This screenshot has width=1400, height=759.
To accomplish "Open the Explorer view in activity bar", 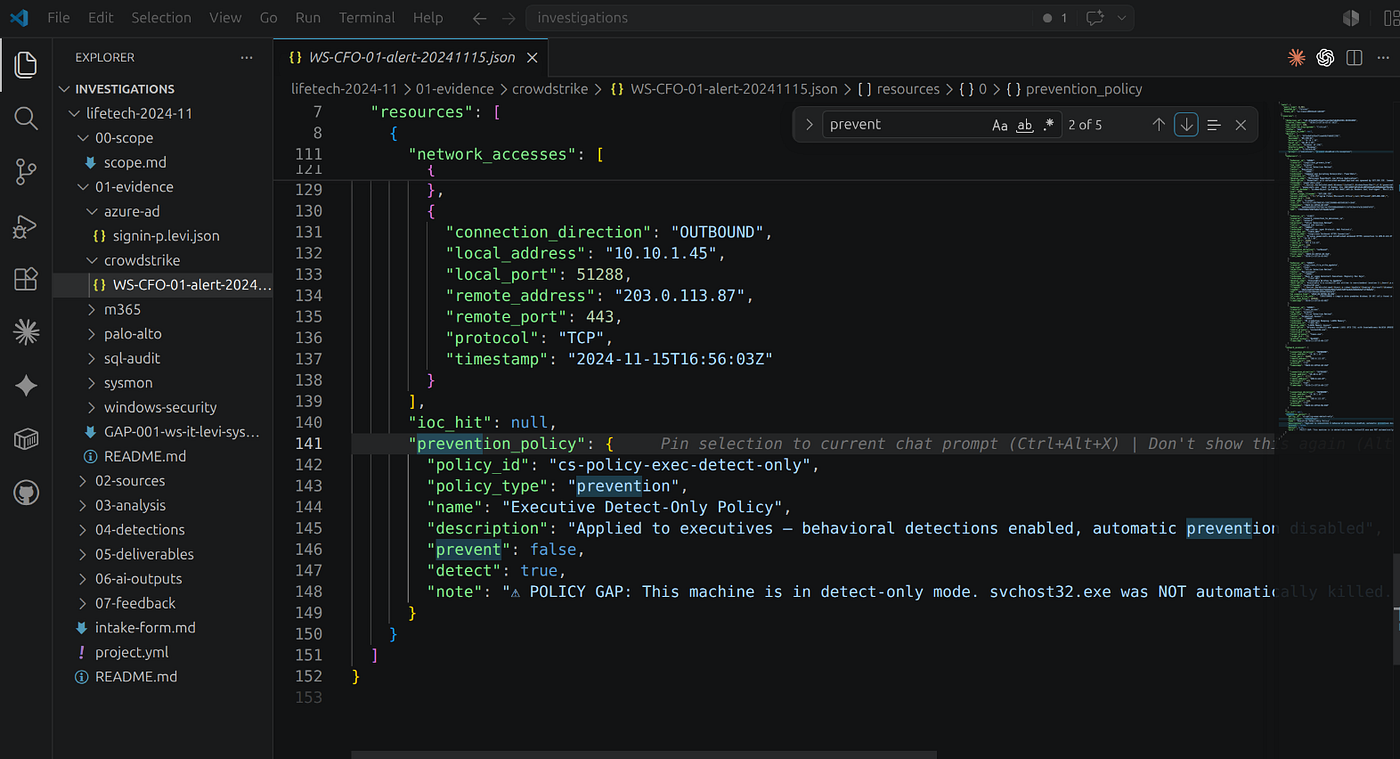I will 26,66.
